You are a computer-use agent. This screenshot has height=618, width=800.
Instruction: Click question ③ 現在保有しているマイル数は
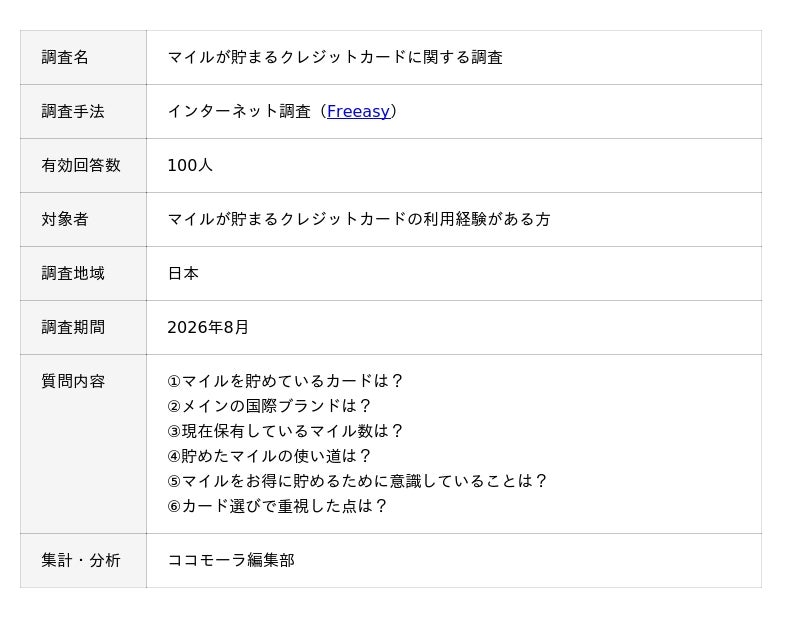point(285,431)
